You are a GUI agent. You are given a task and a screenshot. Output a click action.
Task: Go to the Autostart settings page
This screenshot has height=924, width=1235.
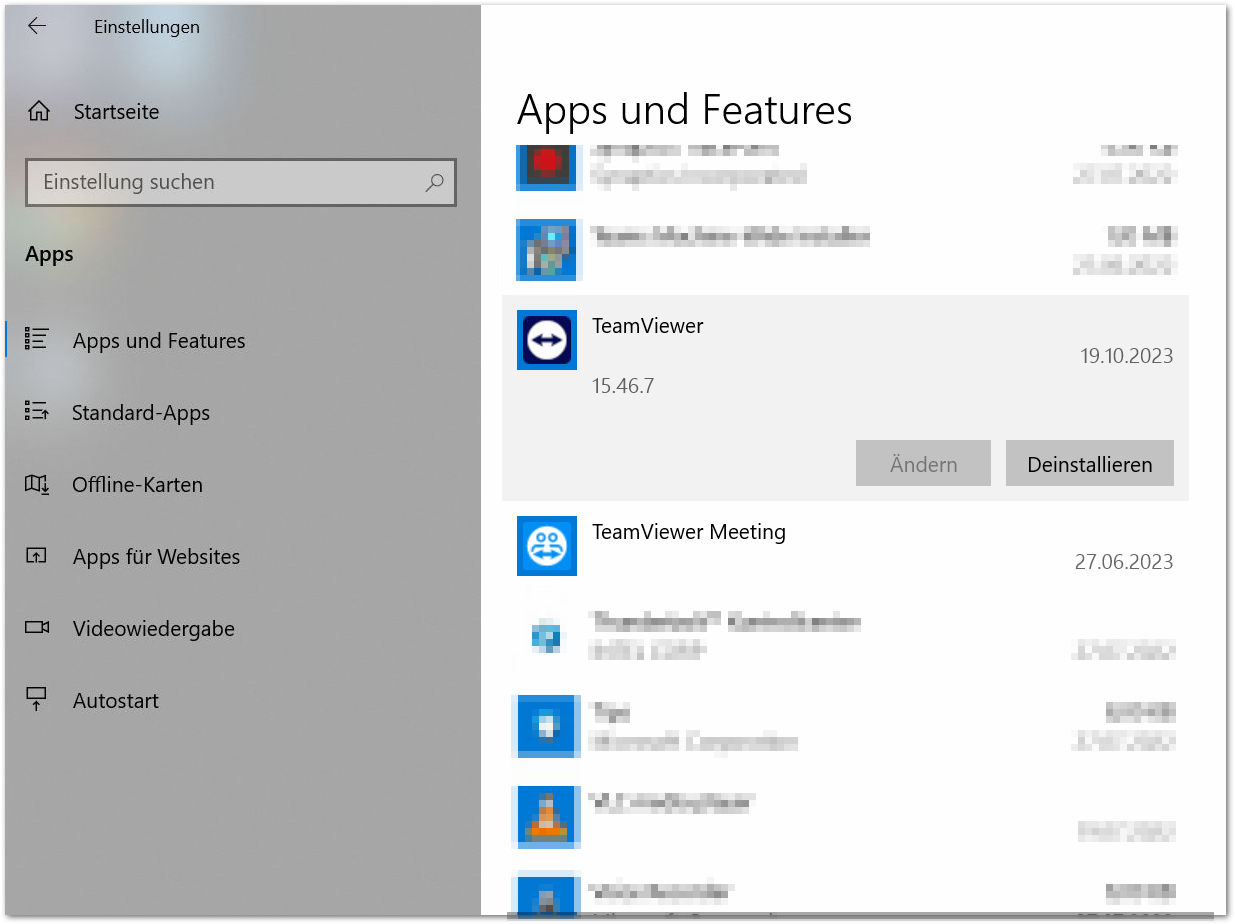pyautogui.click(x=115, y=700)
